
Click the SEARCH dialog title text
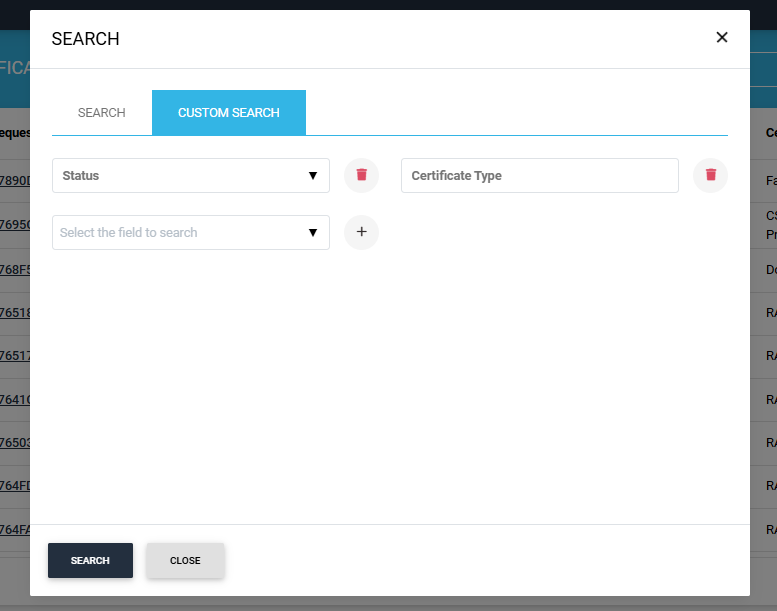click(85, 39)
